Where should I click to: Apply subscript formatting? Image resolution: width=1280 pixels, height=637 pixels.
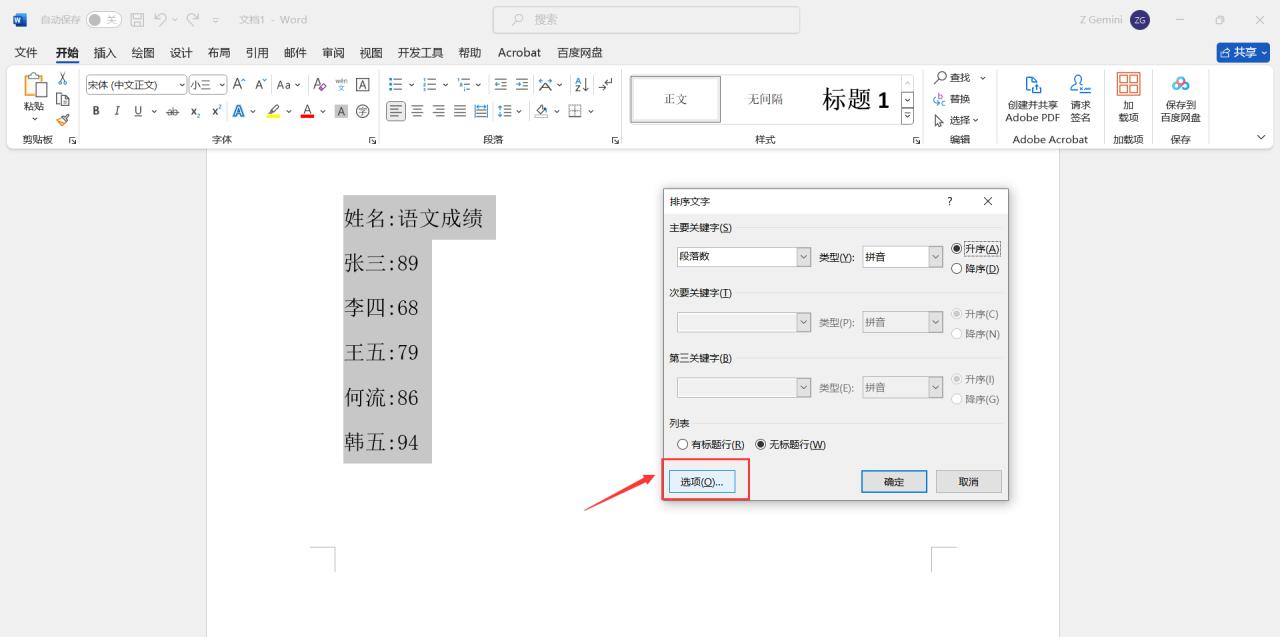(196, 111)
